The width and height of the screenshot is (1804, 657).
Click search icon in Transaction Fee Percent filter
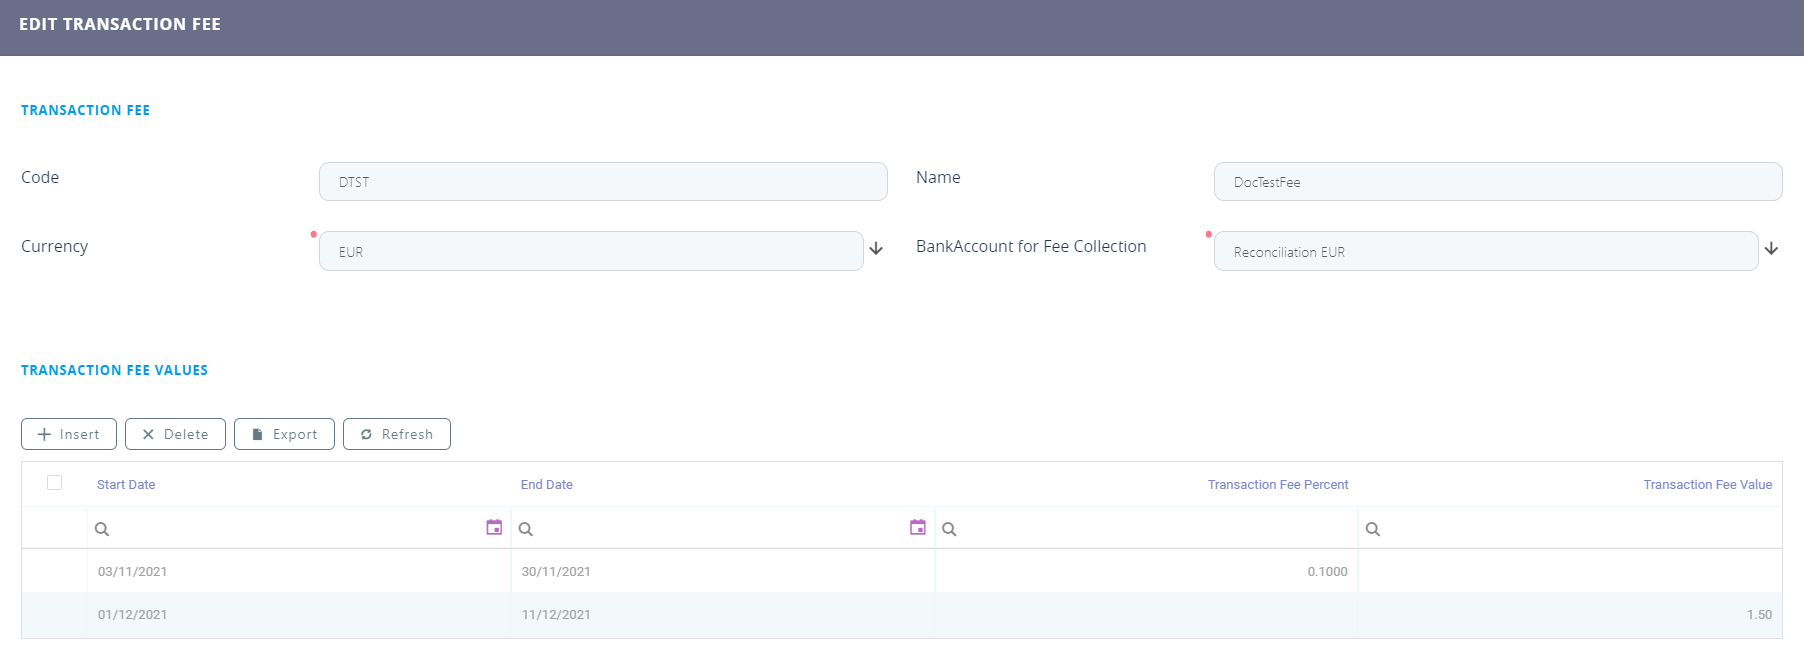point(949,529)
